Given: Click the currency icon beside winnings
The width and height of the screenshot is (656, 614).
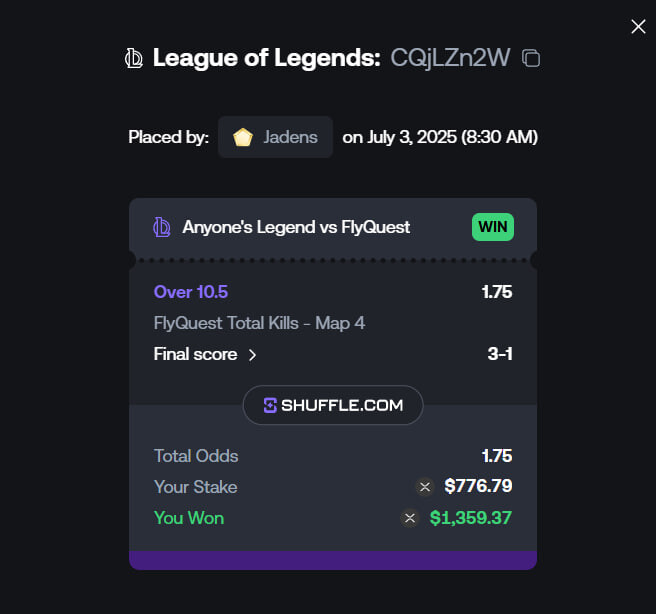Looking at the screenshot, I should click(x=410, y=518).
